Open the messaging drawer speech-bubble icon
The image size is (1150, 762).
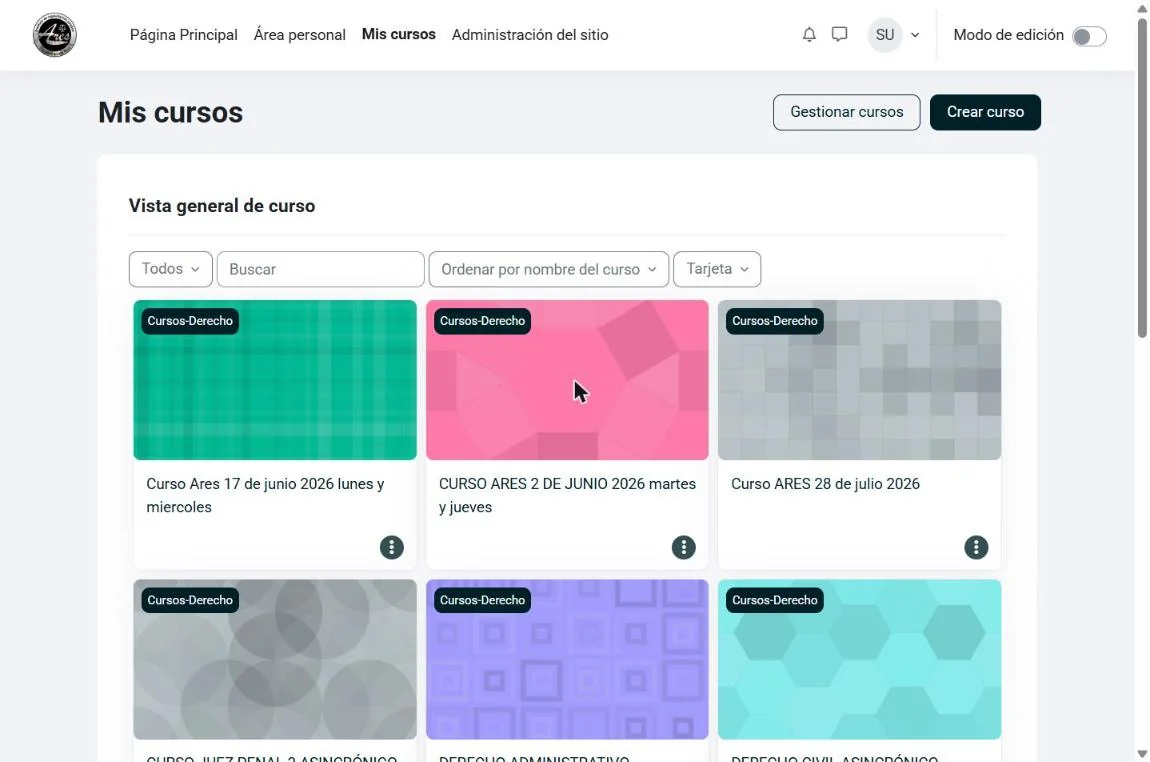tap(840, 34)
